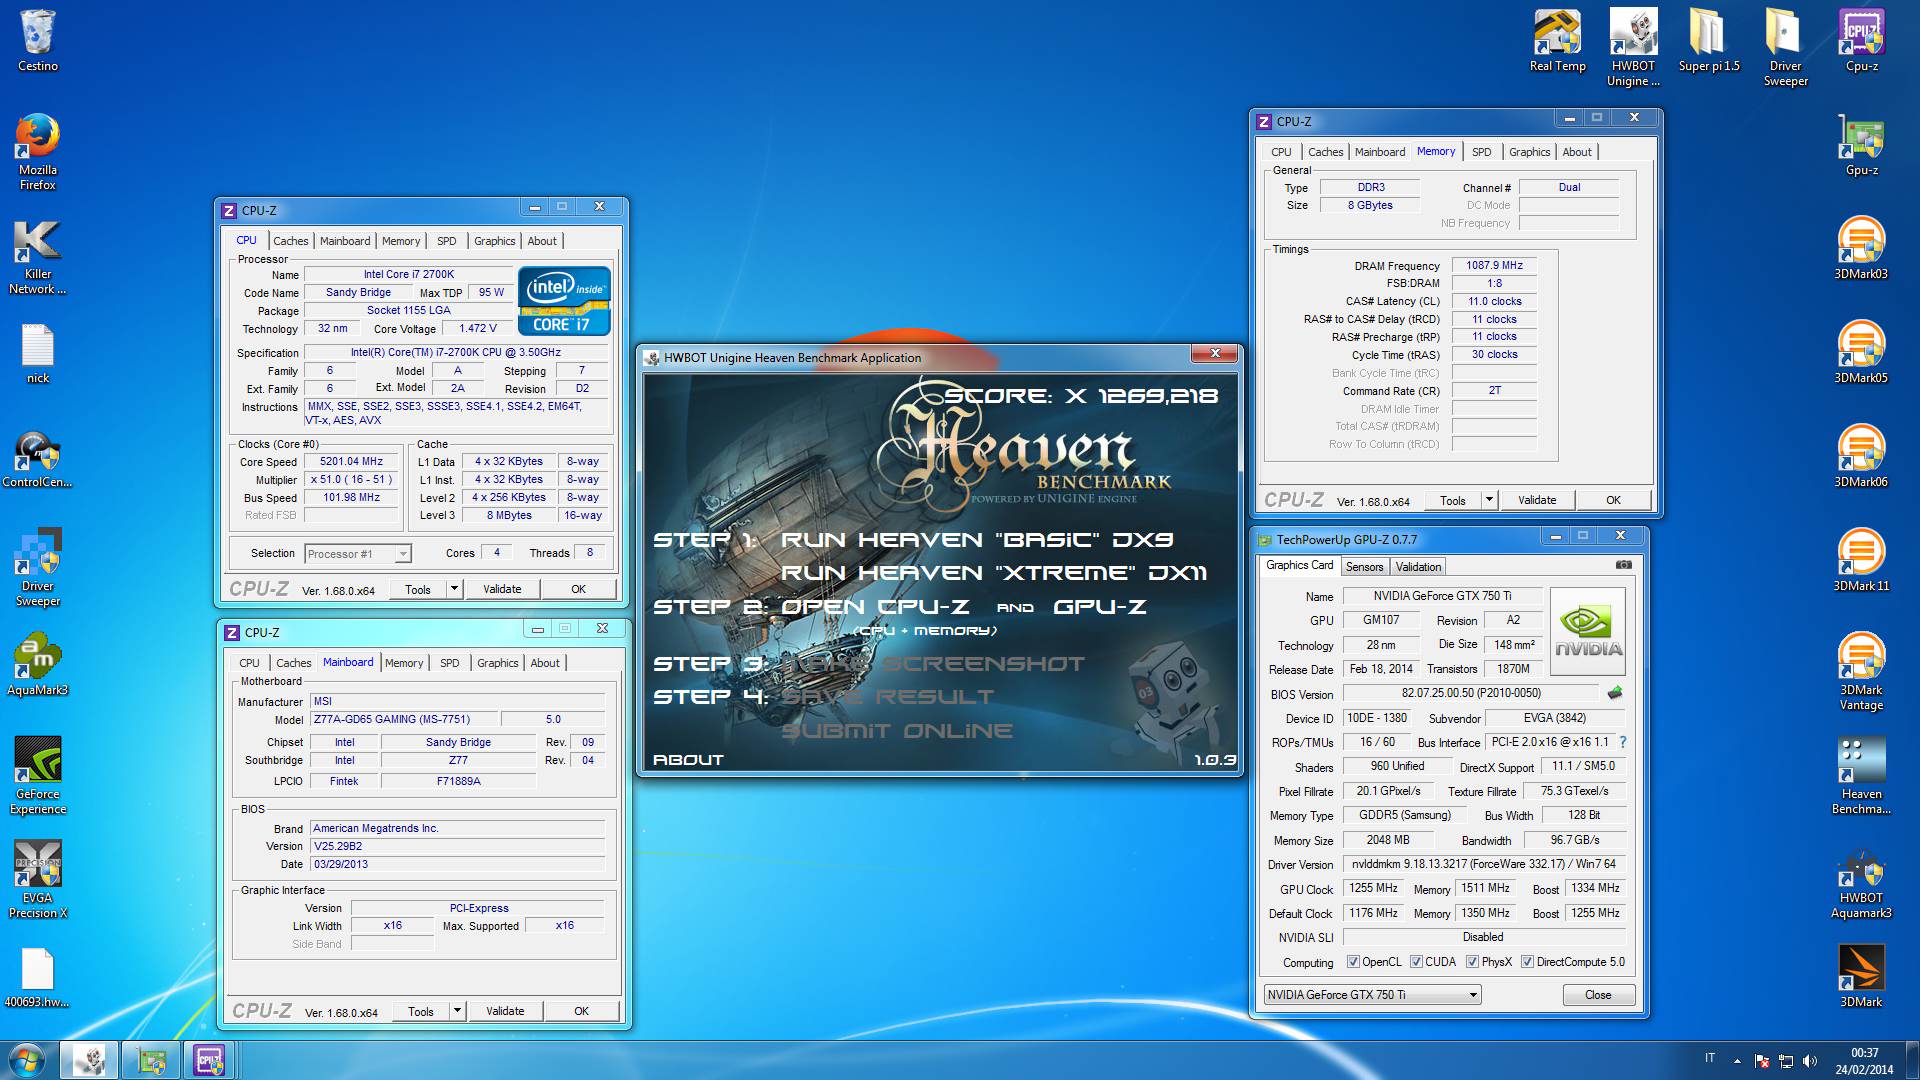Click OK in Mainboard window
Screen dimensions: 1920x1080
click(x=581, y=1011)
